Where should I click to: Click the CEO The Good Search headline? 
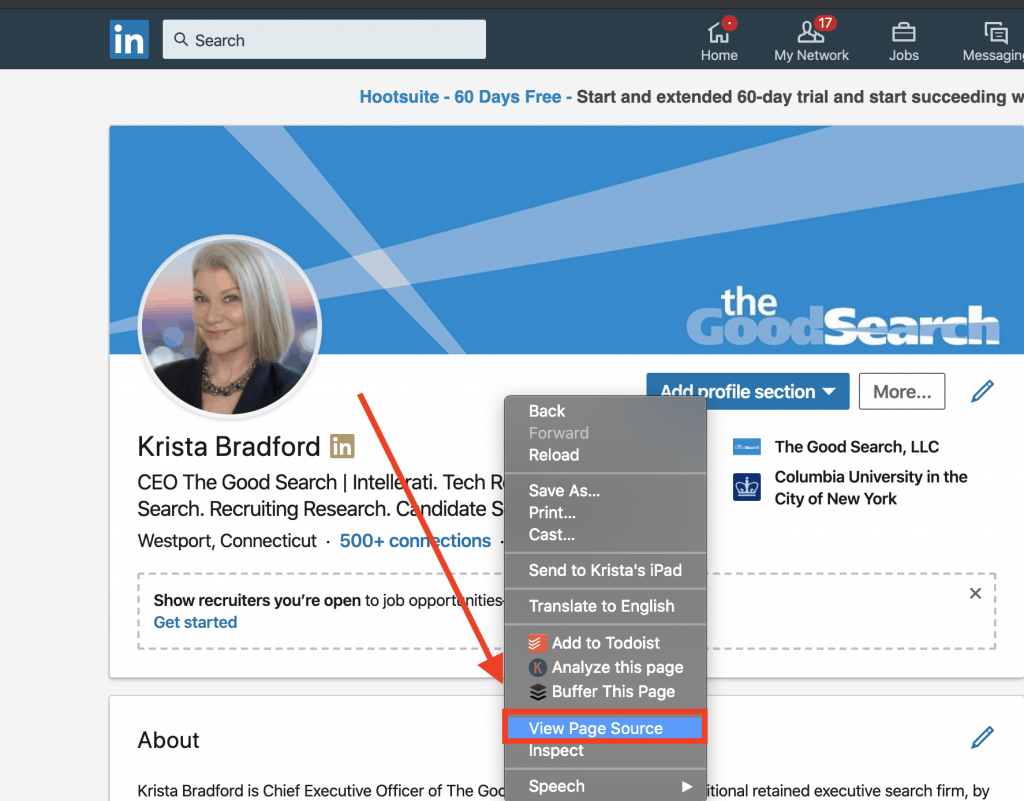click(x=321, y=495)
